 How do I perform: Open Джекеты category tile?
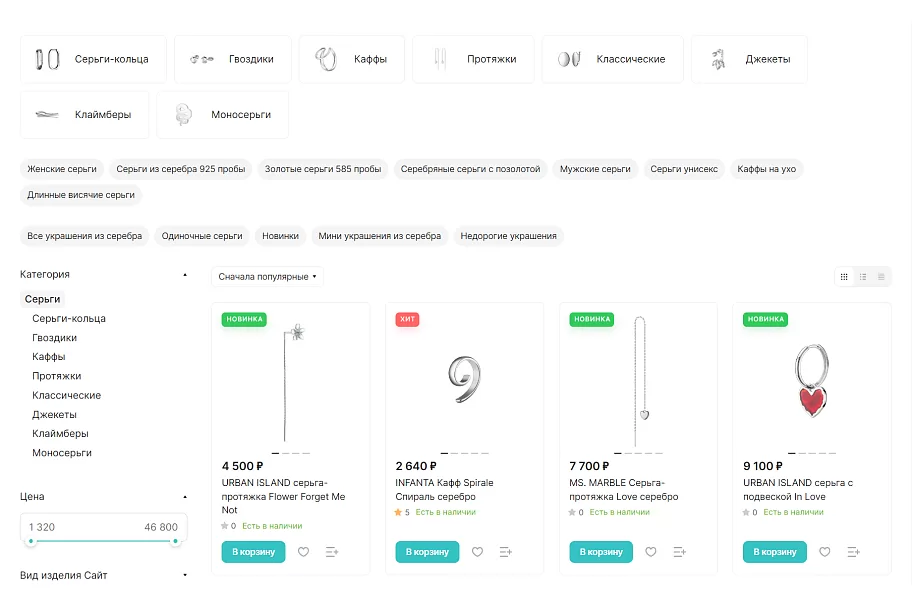tap(749, 59)
